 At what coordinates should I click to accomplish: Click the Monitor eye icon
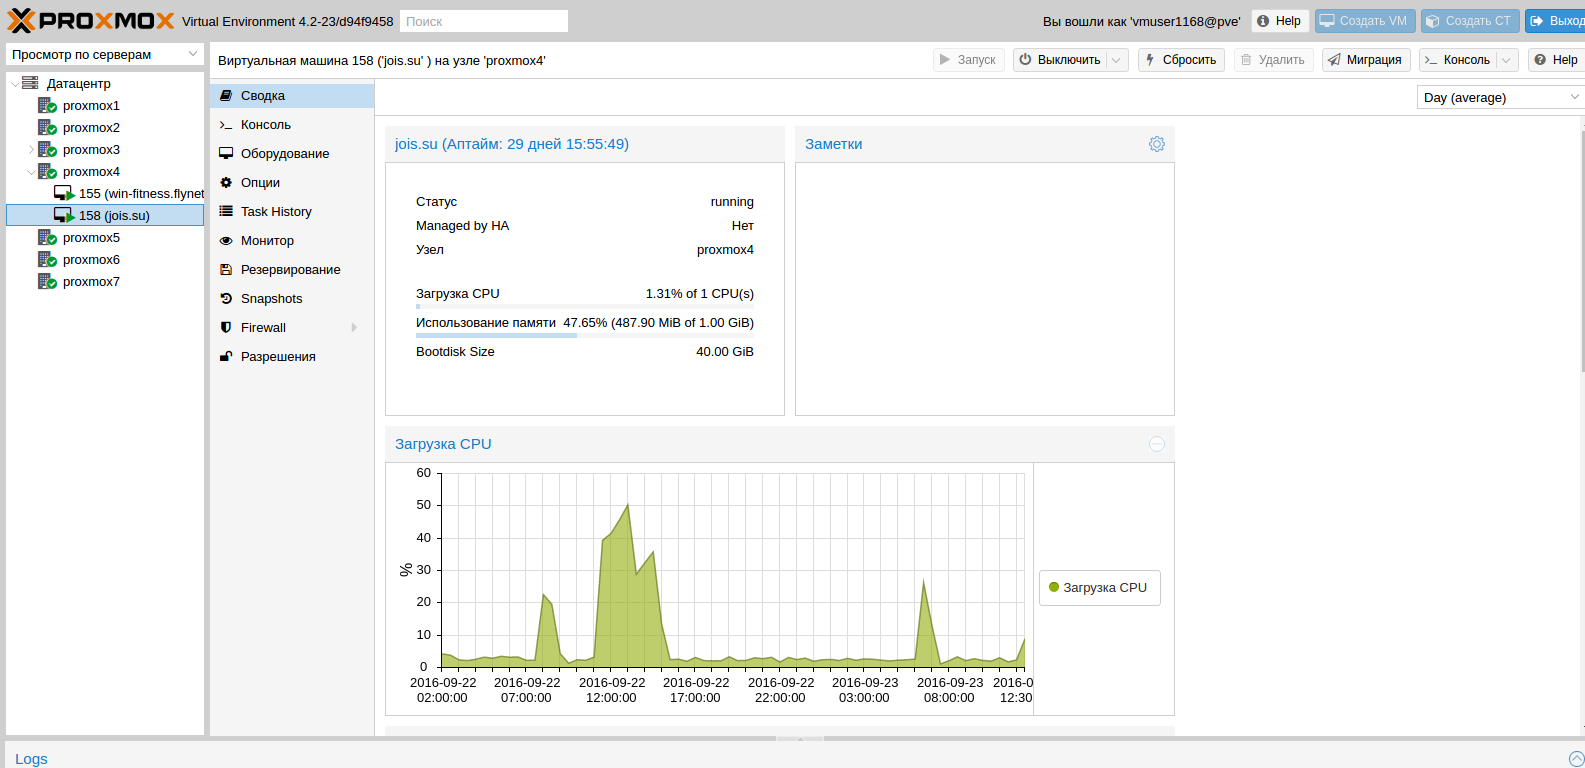226,241
